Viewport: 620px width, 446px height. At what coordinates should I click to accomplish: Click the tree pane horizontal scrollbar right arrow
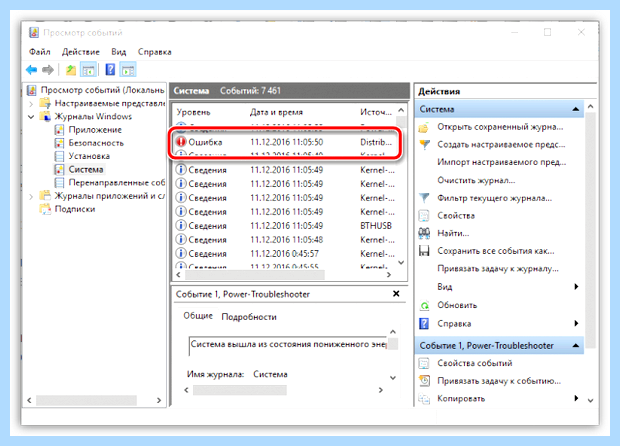tap(159, 400)
